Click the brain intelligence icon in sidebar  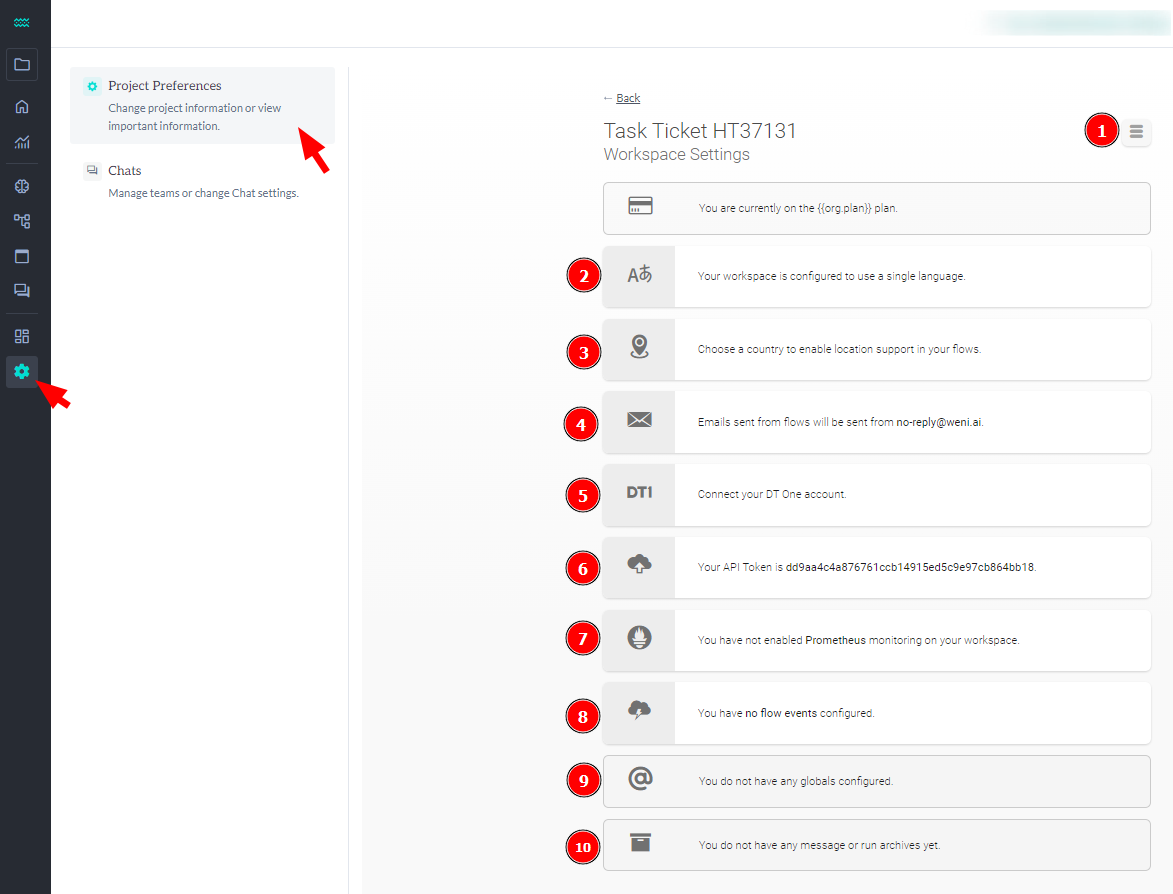22,186
